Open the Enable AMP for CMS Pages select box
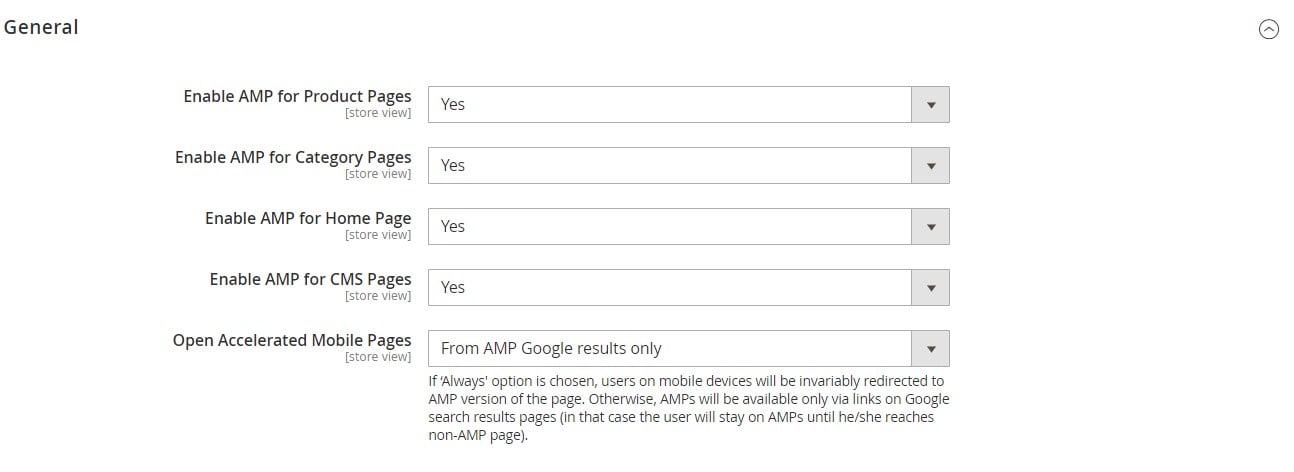The image size is (1294, 472). (688, 287)
